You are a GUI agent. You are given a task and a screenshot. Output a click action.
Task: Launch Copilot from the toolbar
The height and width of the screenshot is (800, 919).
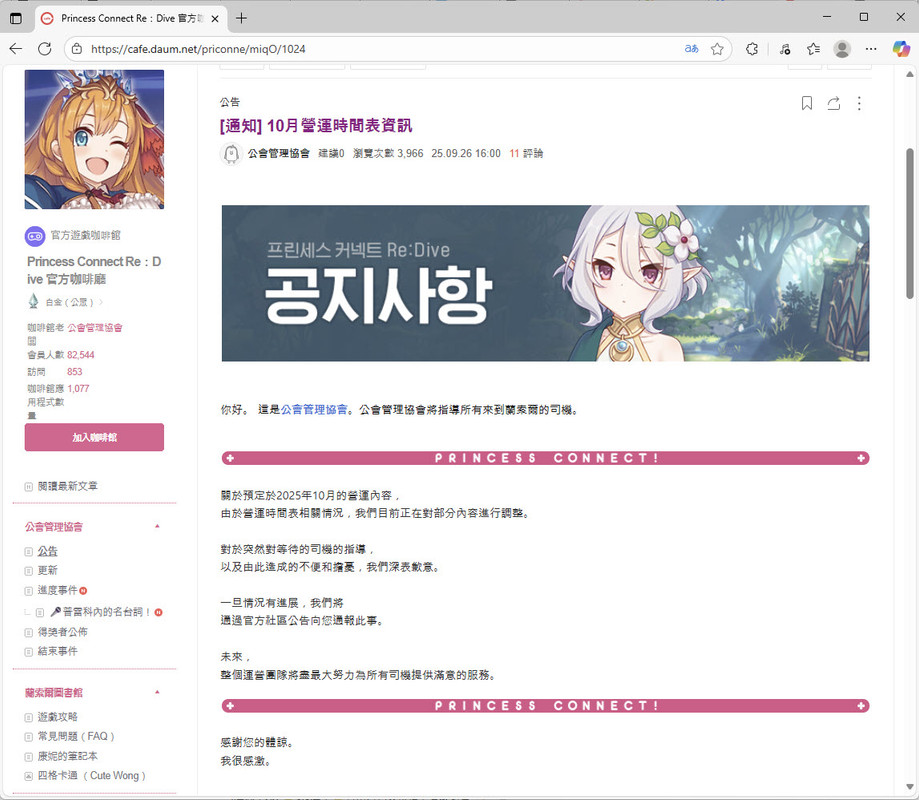pyautogui.click(x=901, y=49)
